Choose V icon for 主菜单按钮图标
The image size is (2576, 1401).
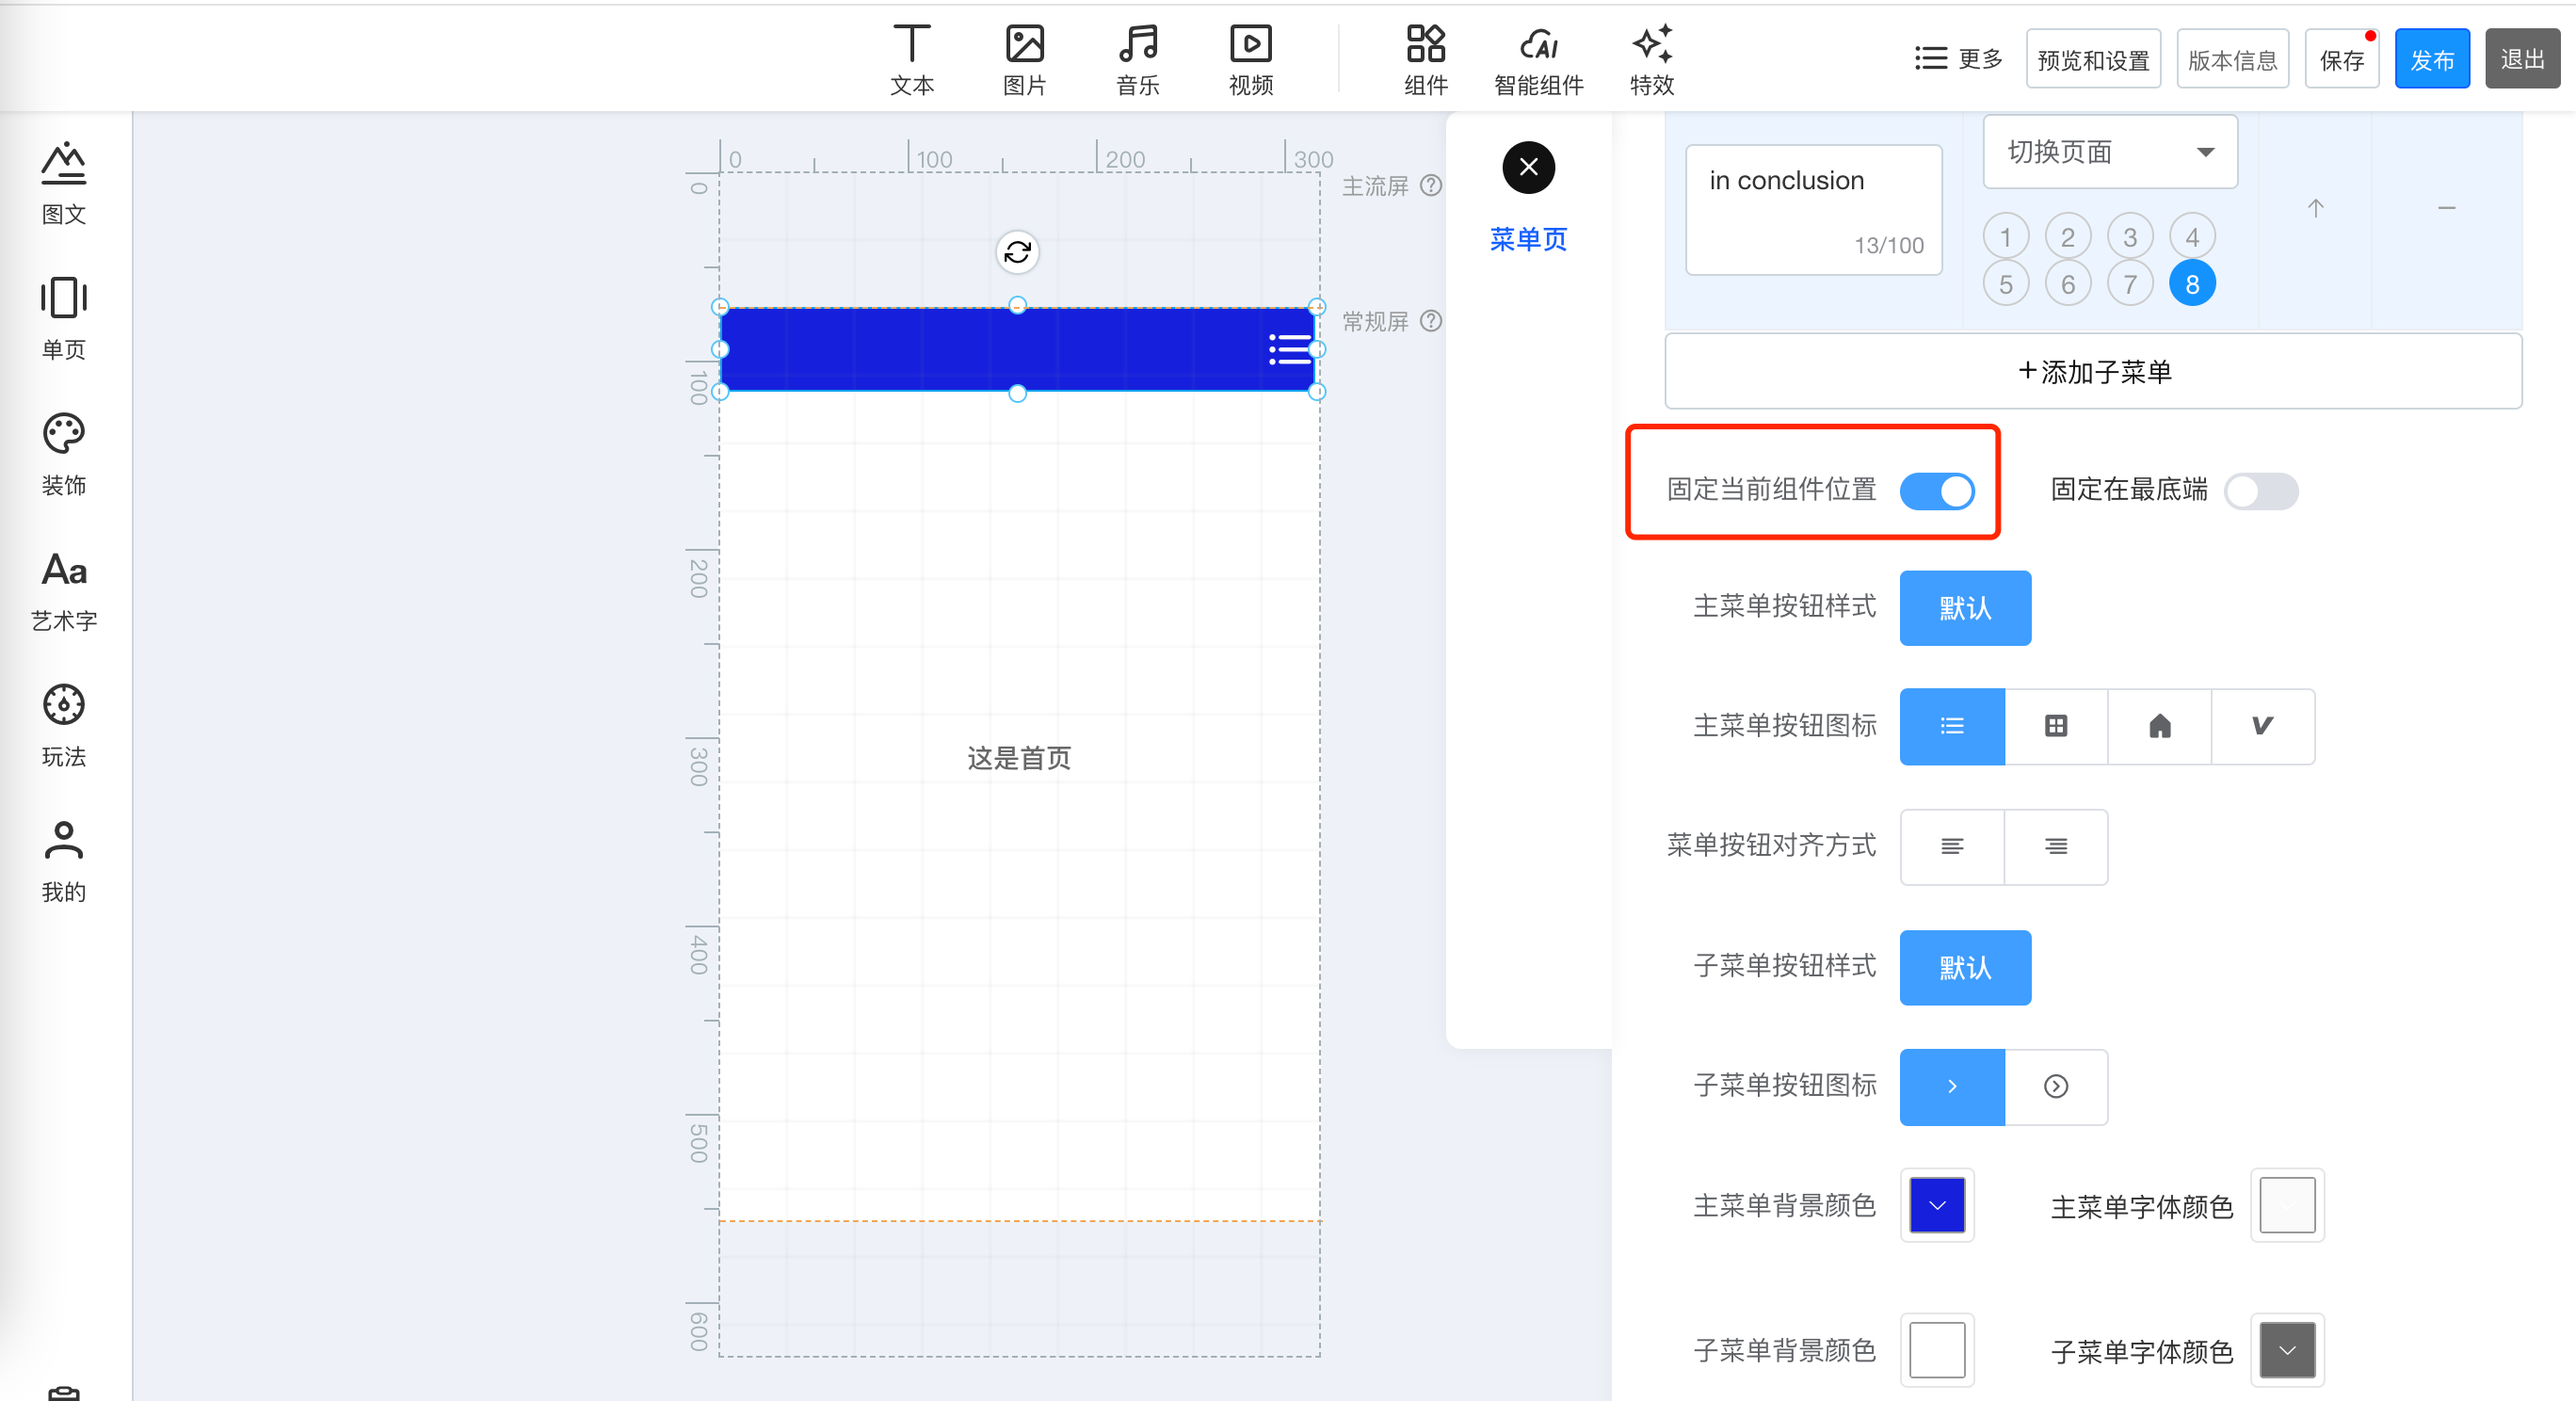(x=2262, y=726)
